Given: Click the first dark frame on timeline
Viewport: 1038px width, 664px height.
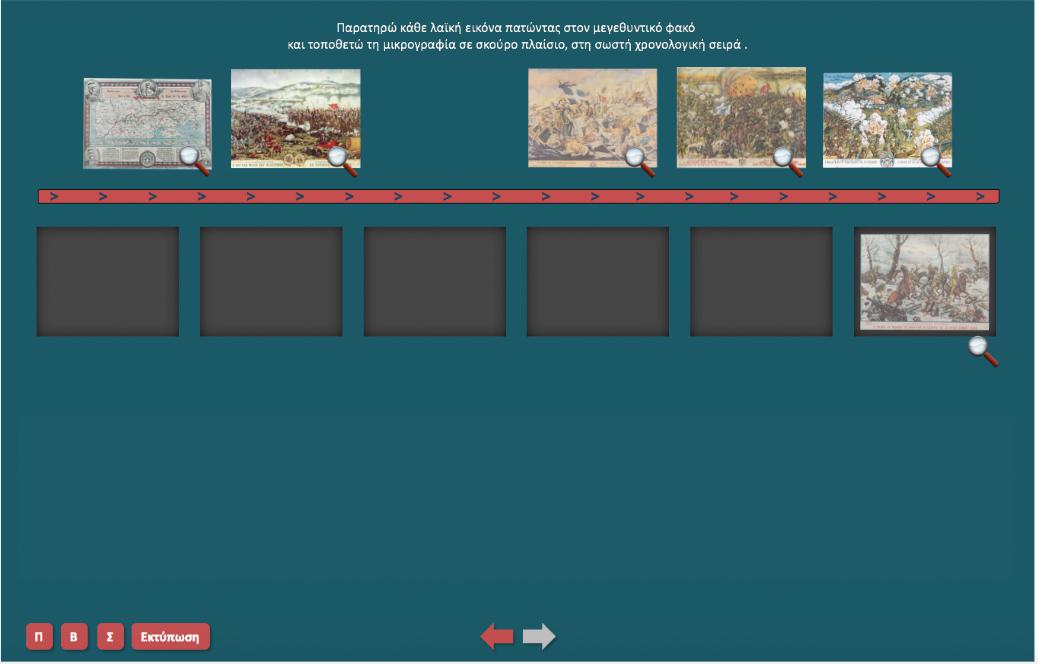Looking at the screenshot, I should coord(108,281).
